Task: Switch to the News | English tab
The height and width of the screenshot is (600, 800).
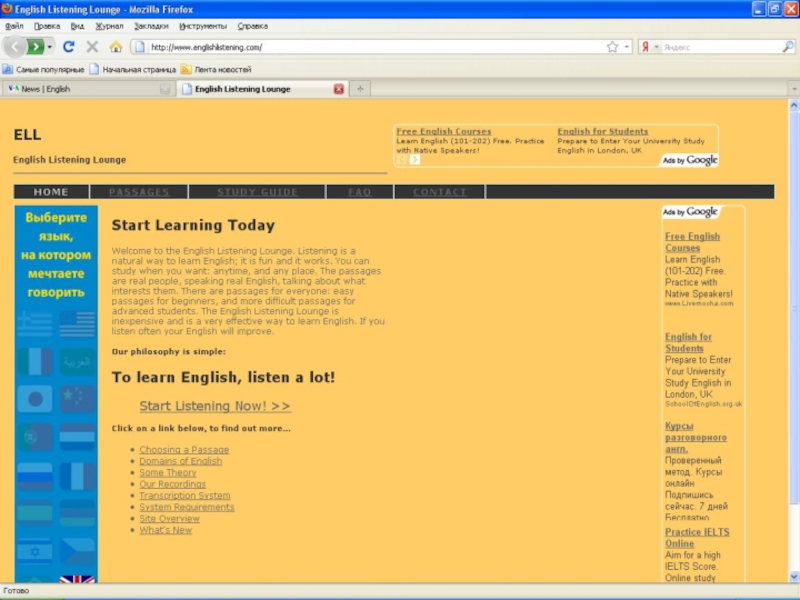Action: click(x=88, y=89)
